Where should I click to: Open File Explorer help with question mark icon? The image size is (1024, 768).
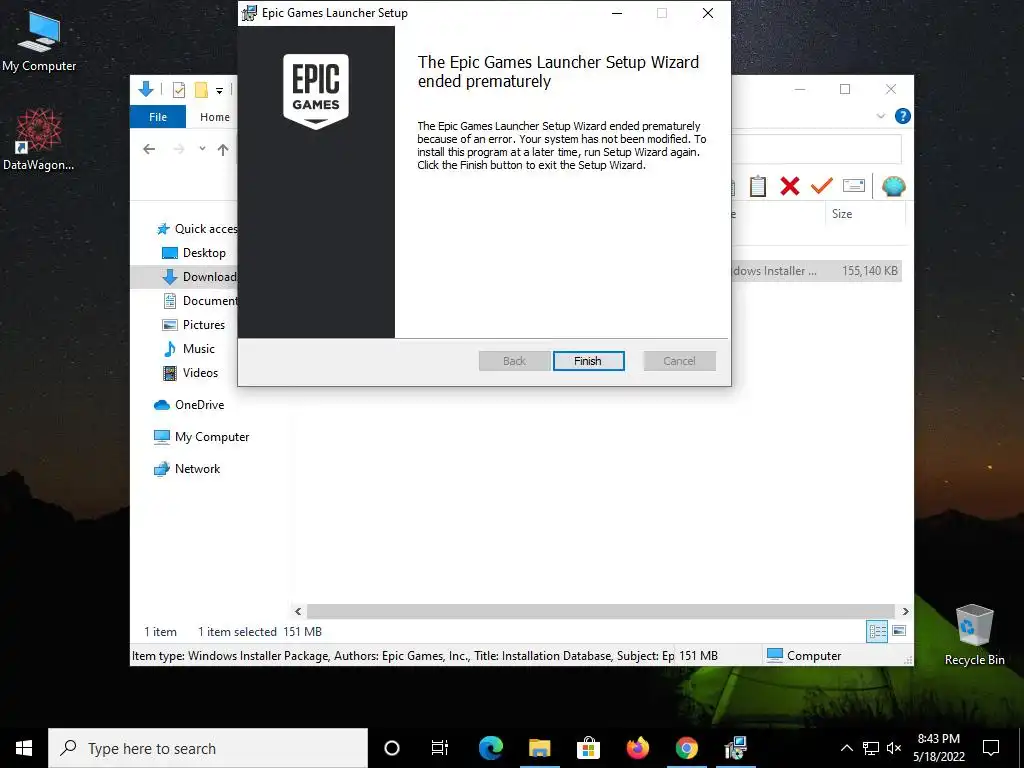tap(903, 116)
